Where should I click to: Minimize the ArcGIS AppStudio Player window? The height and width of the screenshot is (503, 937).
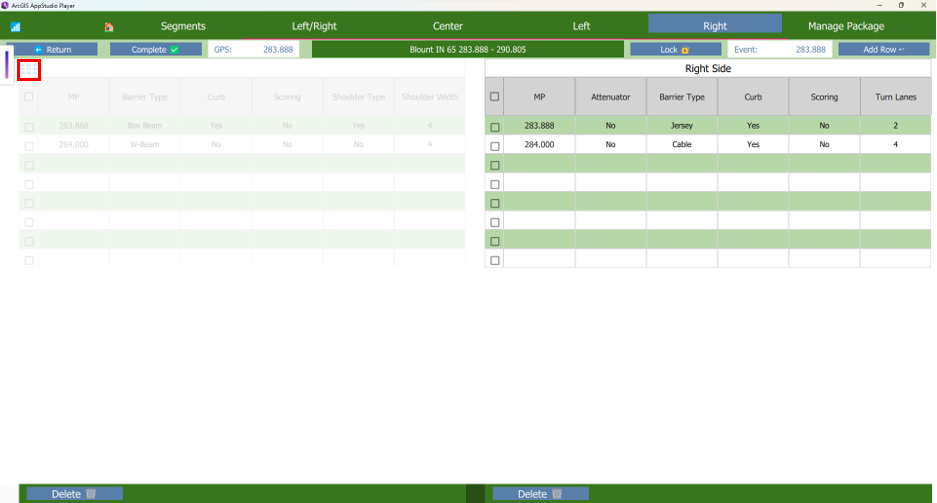click(879, 5)
